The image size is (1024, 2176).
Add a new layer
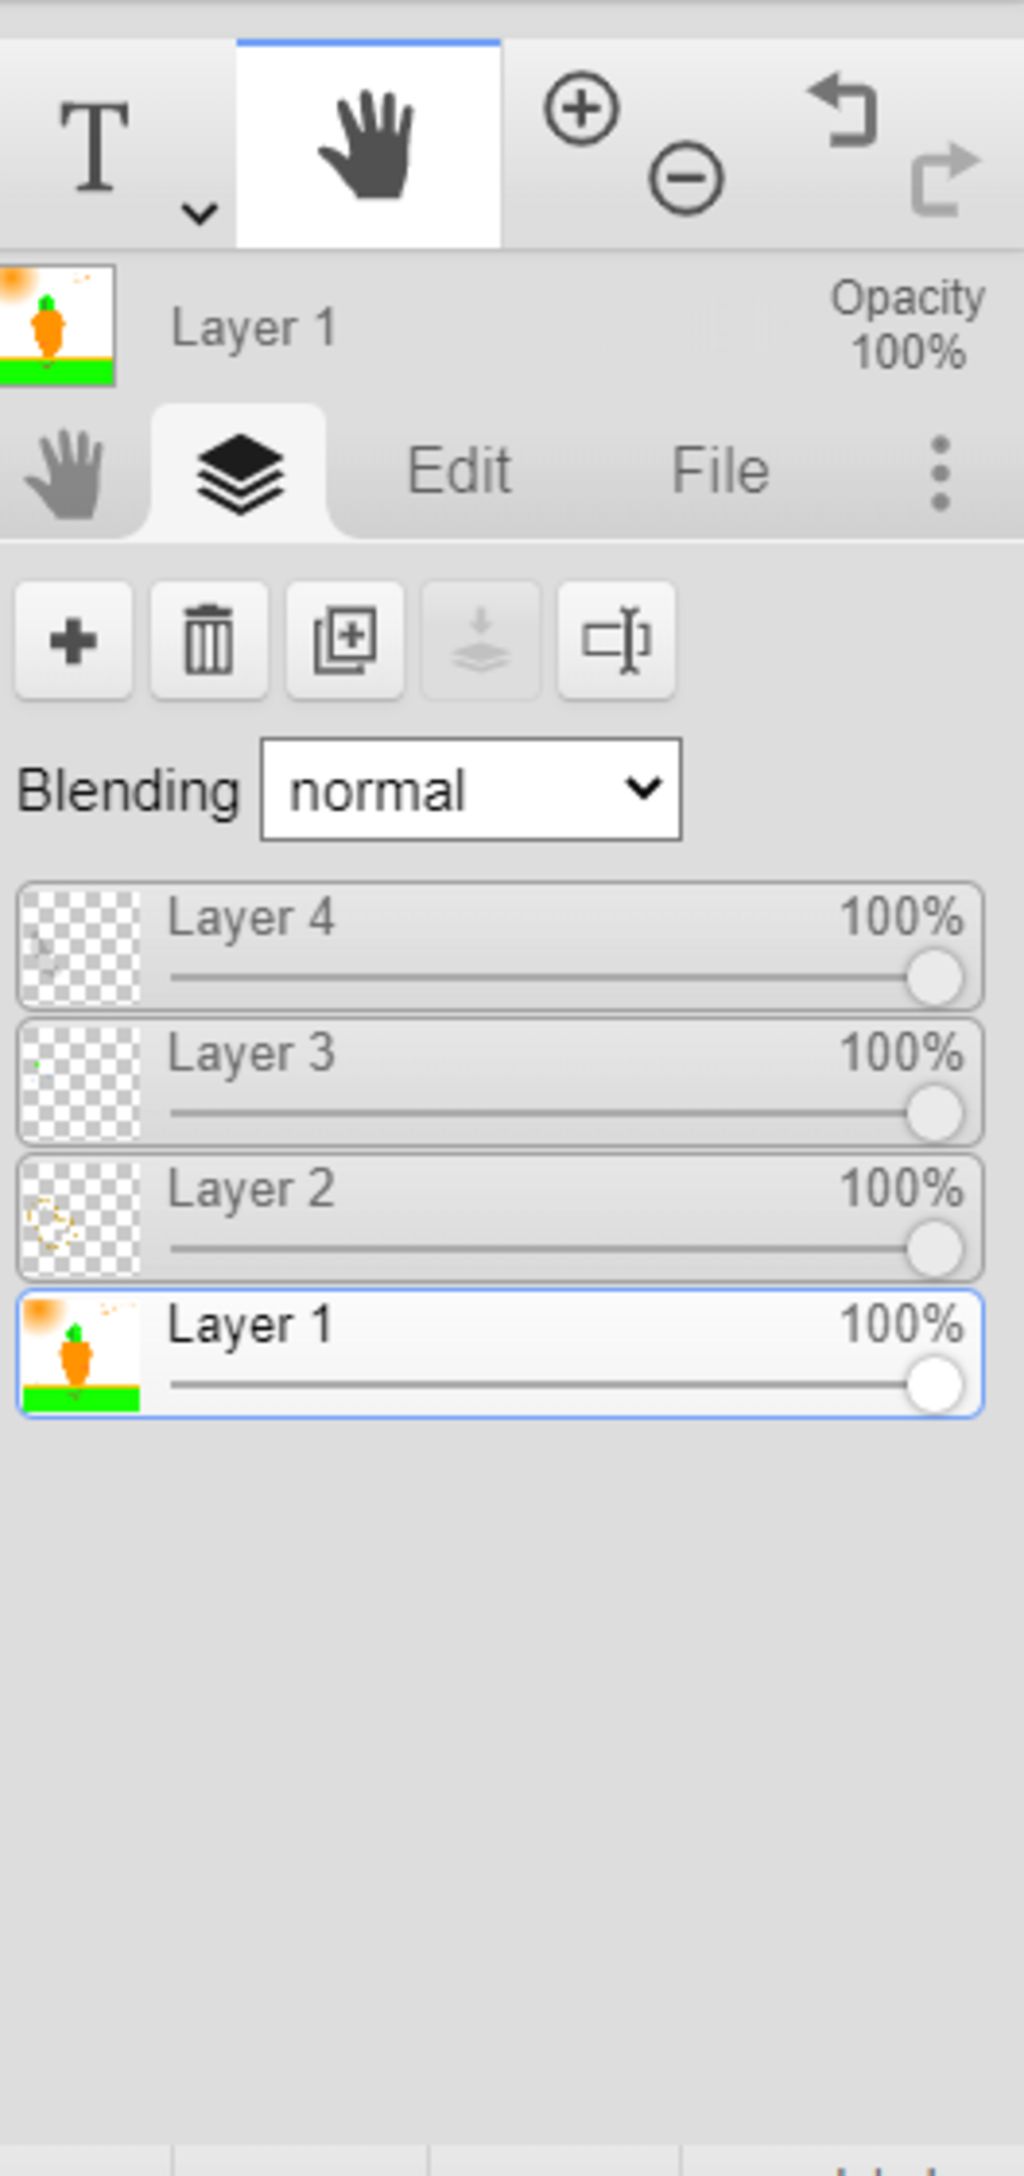pyautogui.click(x=73, y=641)
